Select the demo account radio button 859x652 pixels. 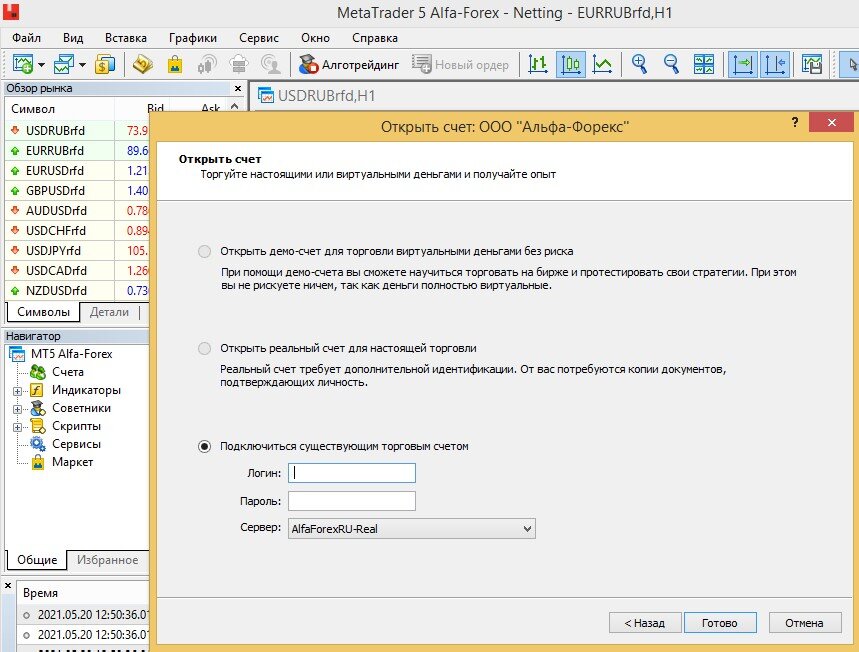[204, 251]
